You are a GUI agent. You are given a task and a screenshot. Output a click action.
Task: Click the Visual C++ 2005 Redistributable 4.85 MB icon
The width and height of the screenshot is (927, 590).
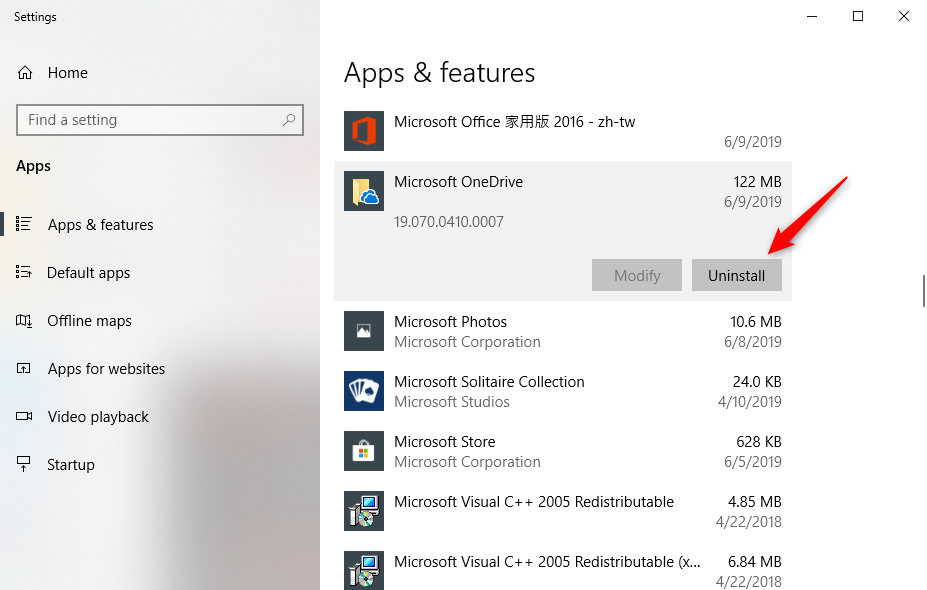(x=364, y=511)
